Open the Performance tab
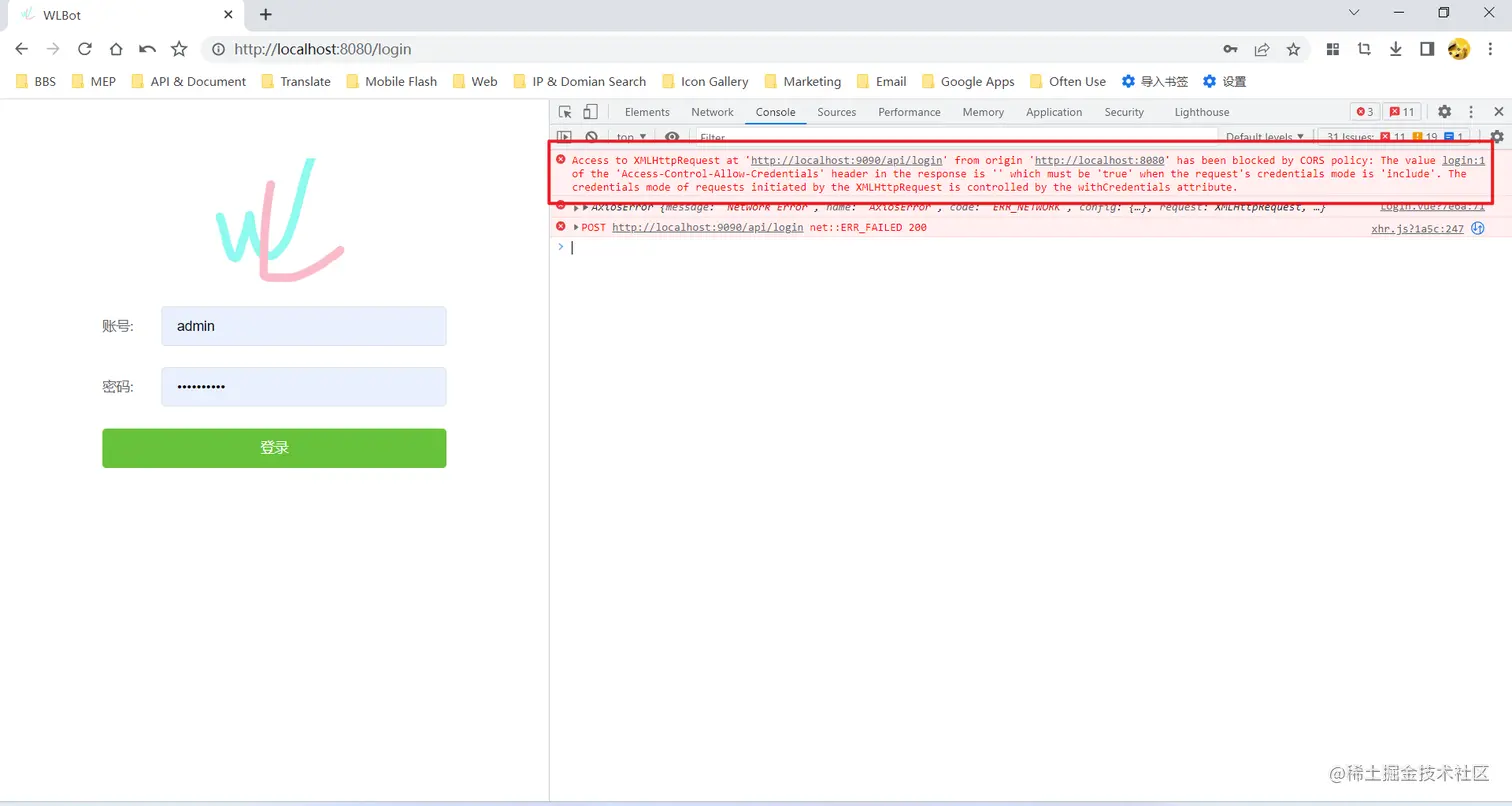 (909, 112)
